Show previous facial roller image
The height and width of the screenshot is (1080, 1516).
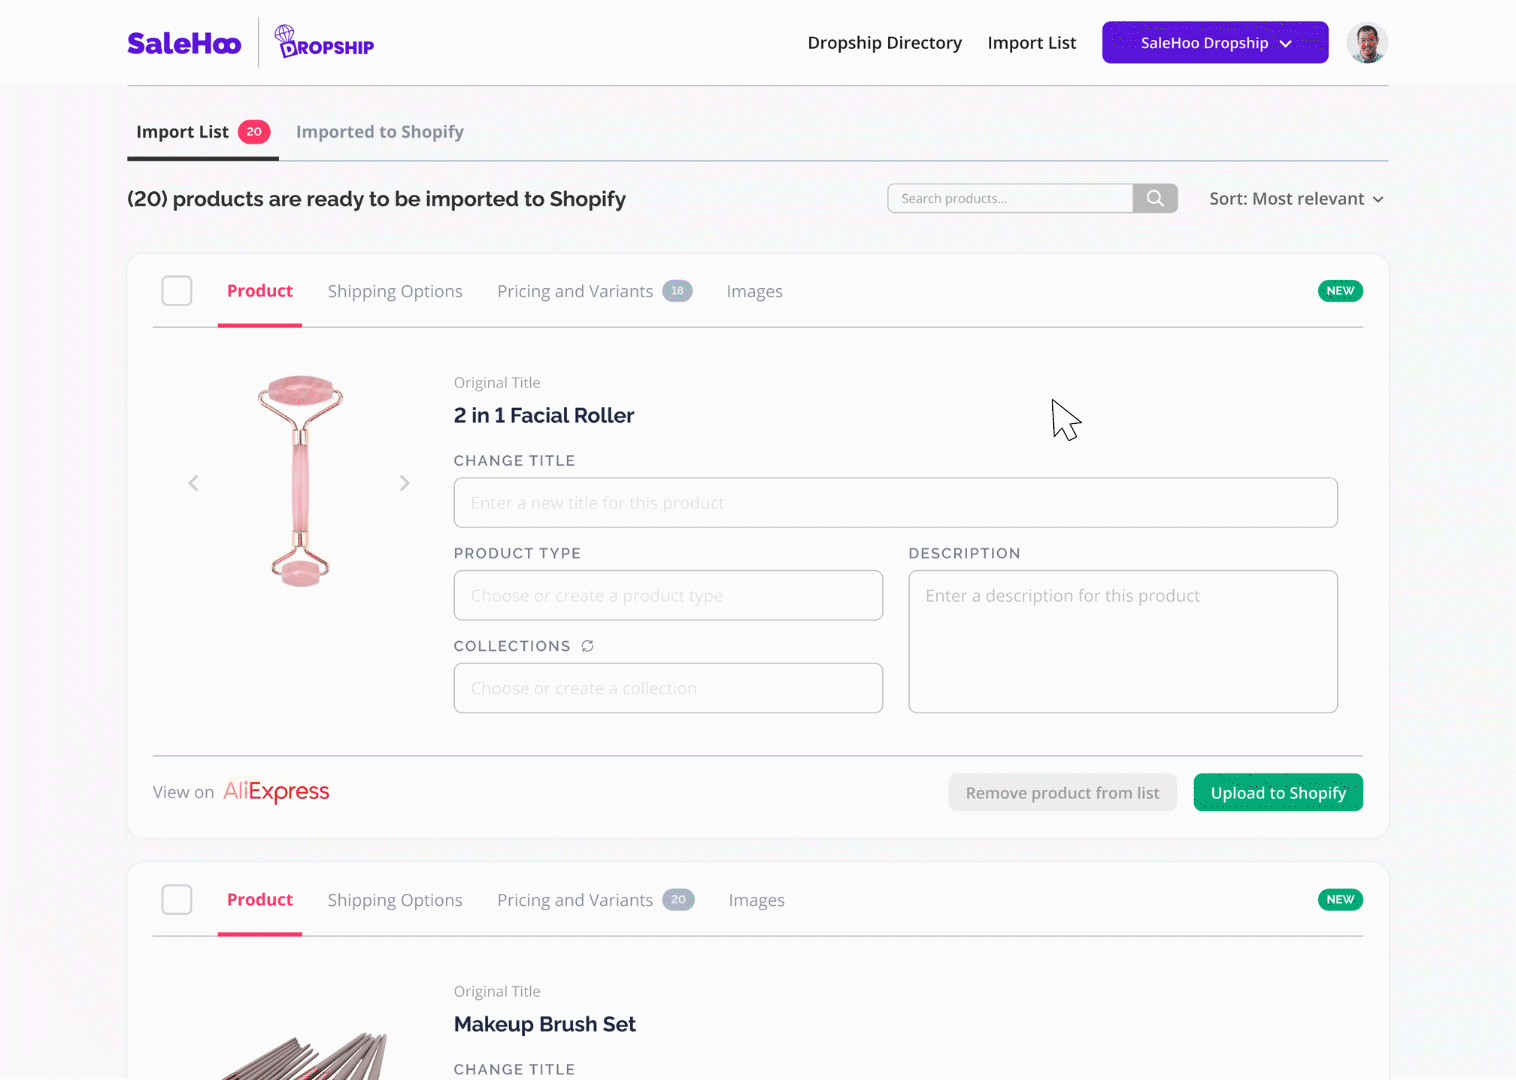point(193,483)
